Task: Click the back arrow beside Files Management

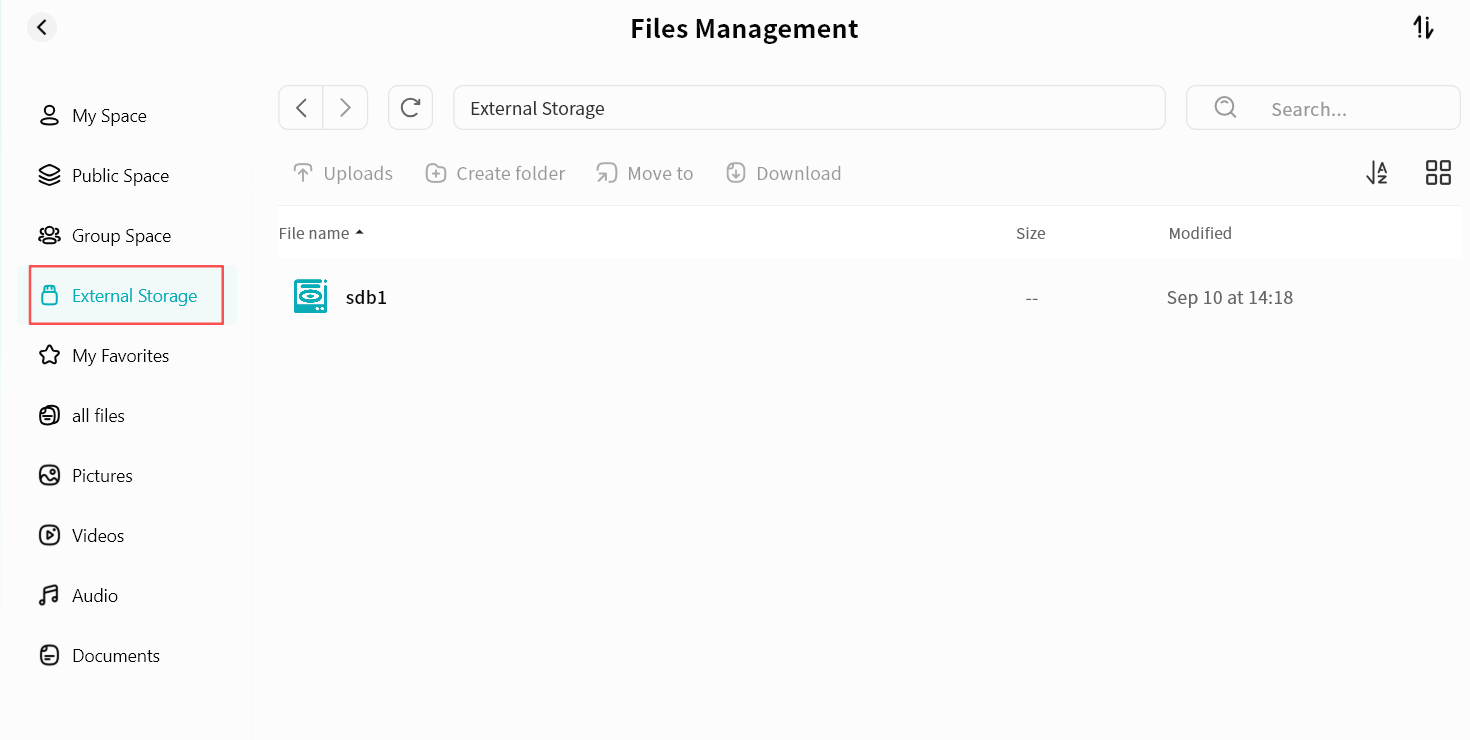Action: (x=42, y=28)
